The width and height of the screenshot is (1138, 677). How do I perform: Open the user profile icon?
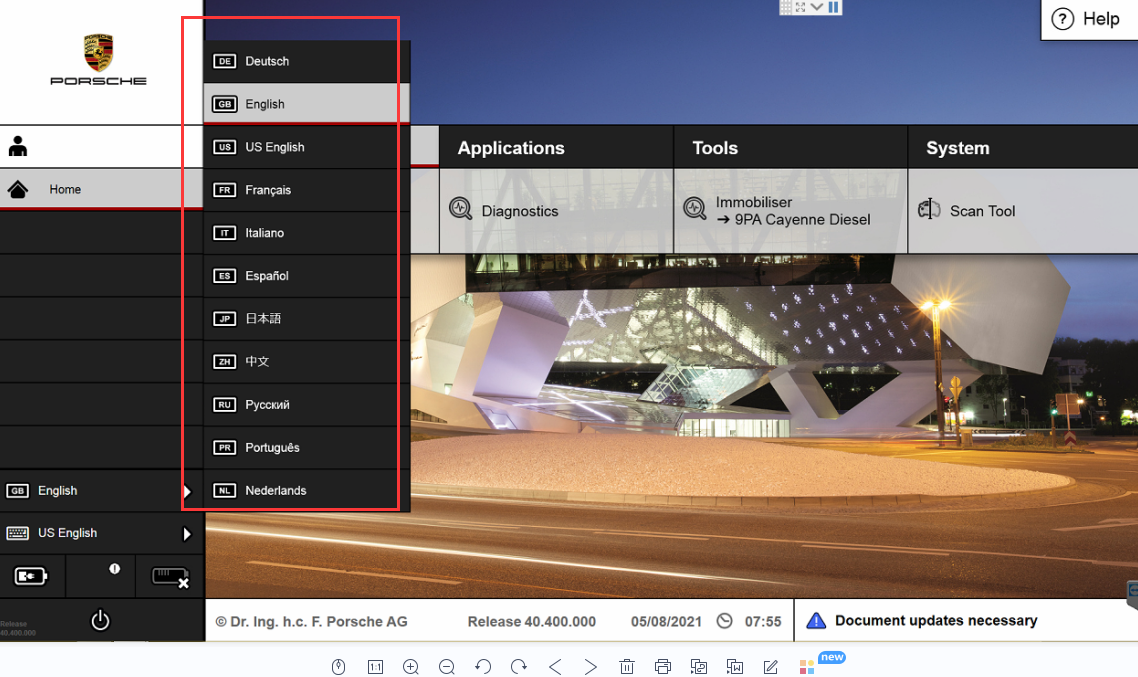coord(18,147)
